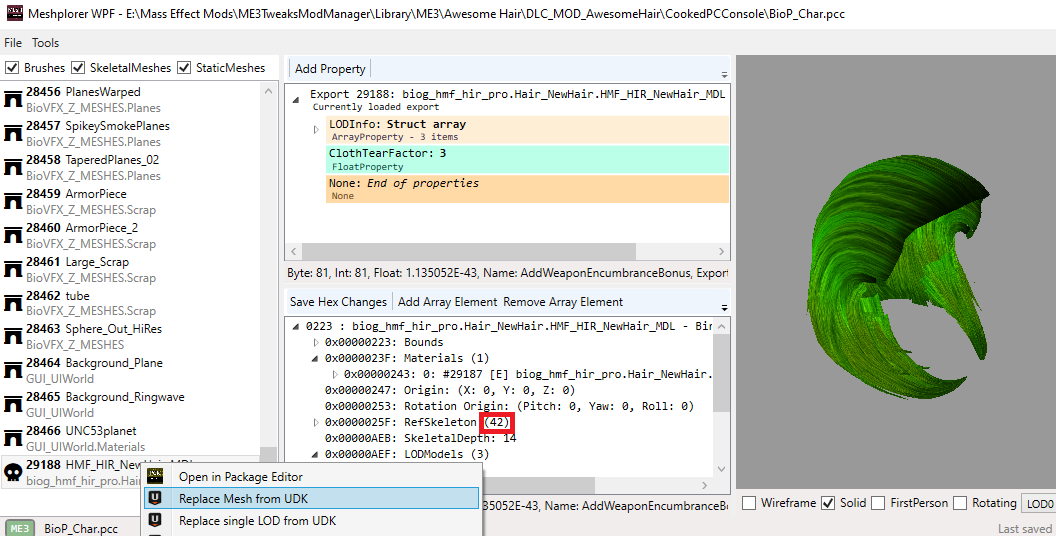Open the LOD0 dropdown
Image resolution: width=1056 pixels, height=536 pixels.
(x=1038, y=504)
